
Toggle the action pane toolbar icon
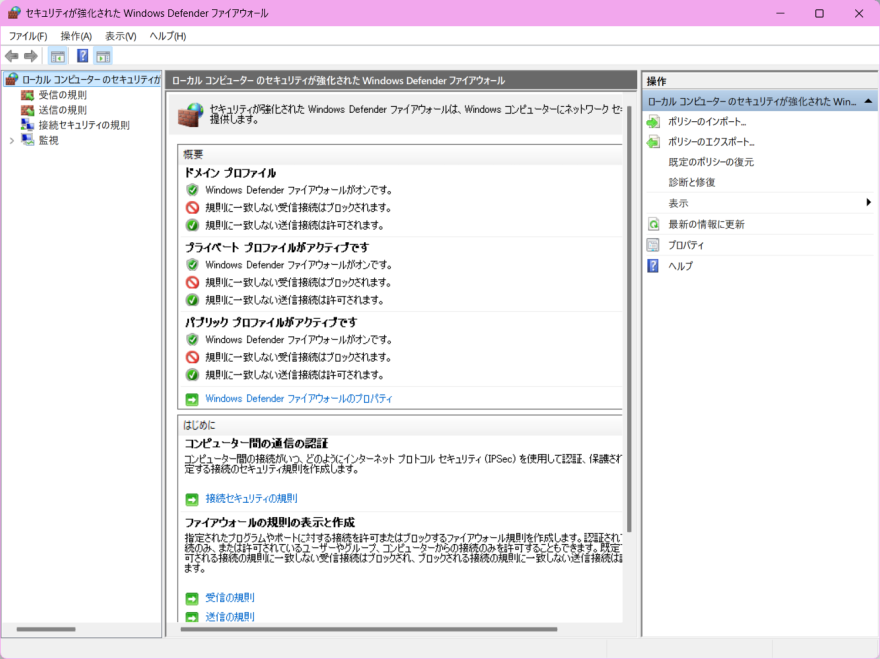coord(103,56)
